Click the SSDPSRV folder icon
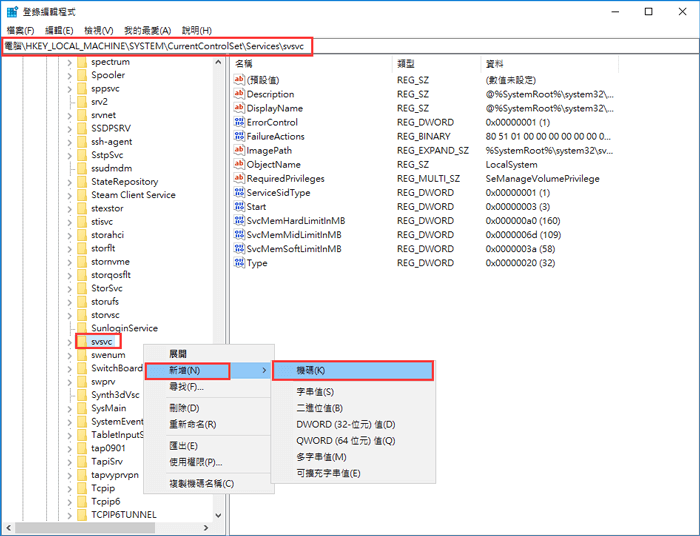Screen dimensions: 700x536 [82, 128]
